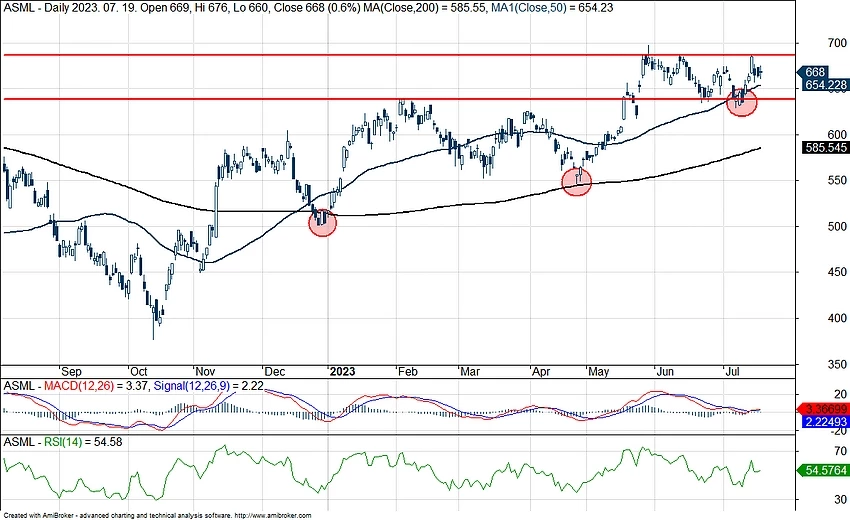Click the red circle marker in July

(741, 101)
